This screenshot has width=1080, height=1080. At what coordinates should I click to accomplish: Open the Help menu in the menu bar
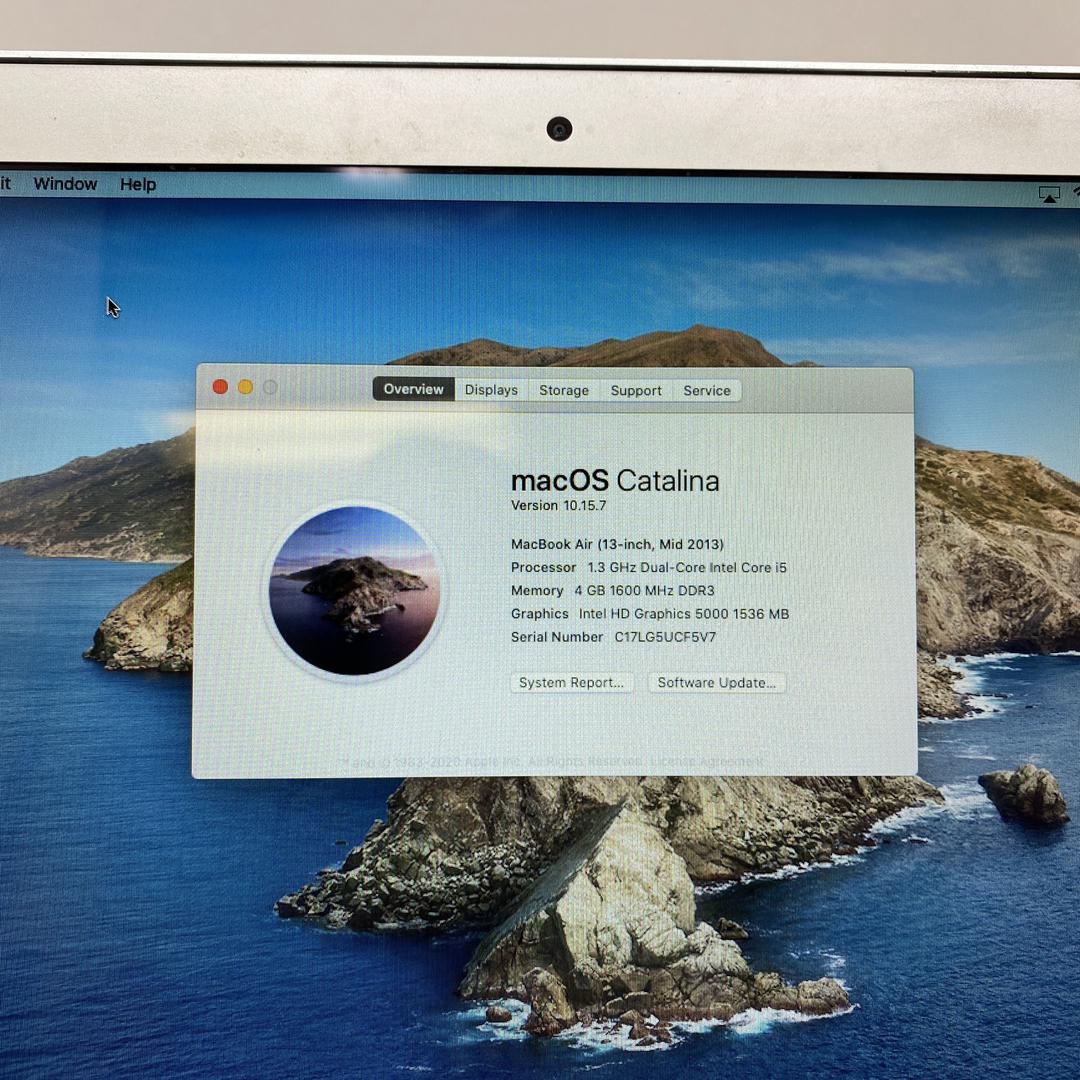pyautogui.click(x=138, y=185)
